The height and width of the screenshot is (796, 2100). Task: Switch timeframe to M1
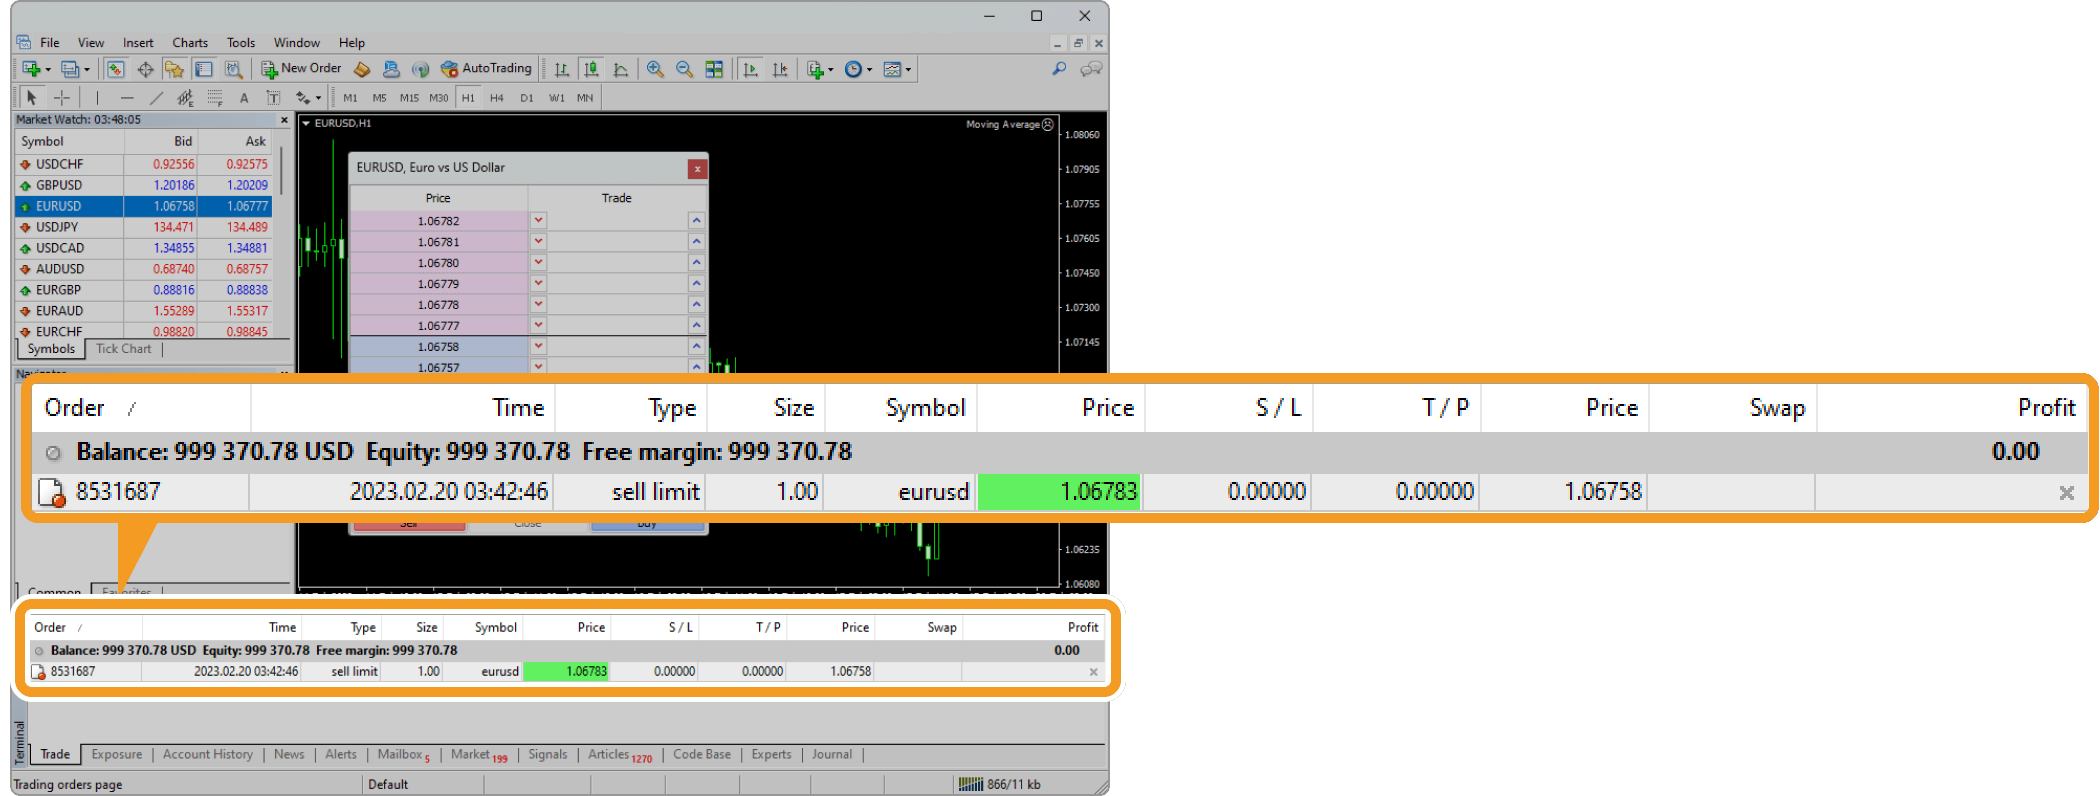pos(350,98)
